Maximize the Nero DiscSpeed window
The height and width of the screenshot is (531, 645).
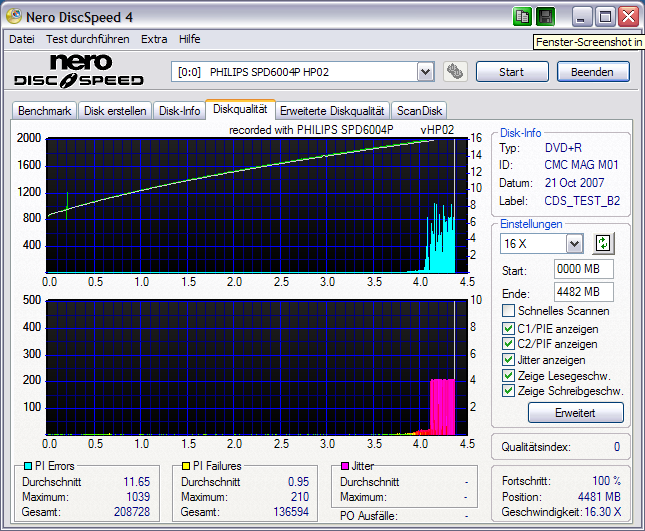(605, 17)
